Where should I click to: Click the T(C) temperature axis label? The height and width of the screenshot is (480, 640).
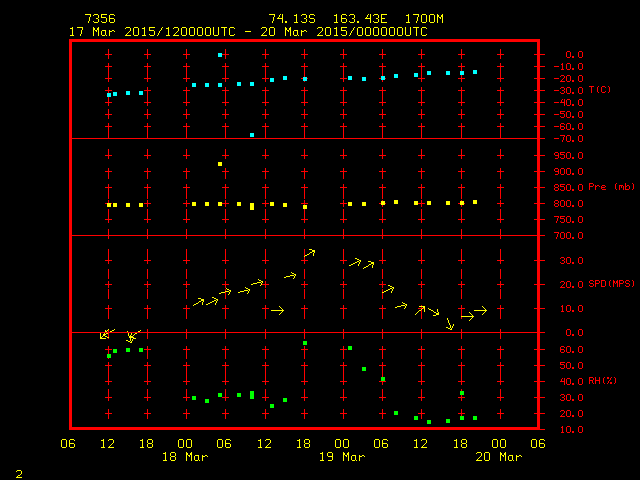(600, 90)
